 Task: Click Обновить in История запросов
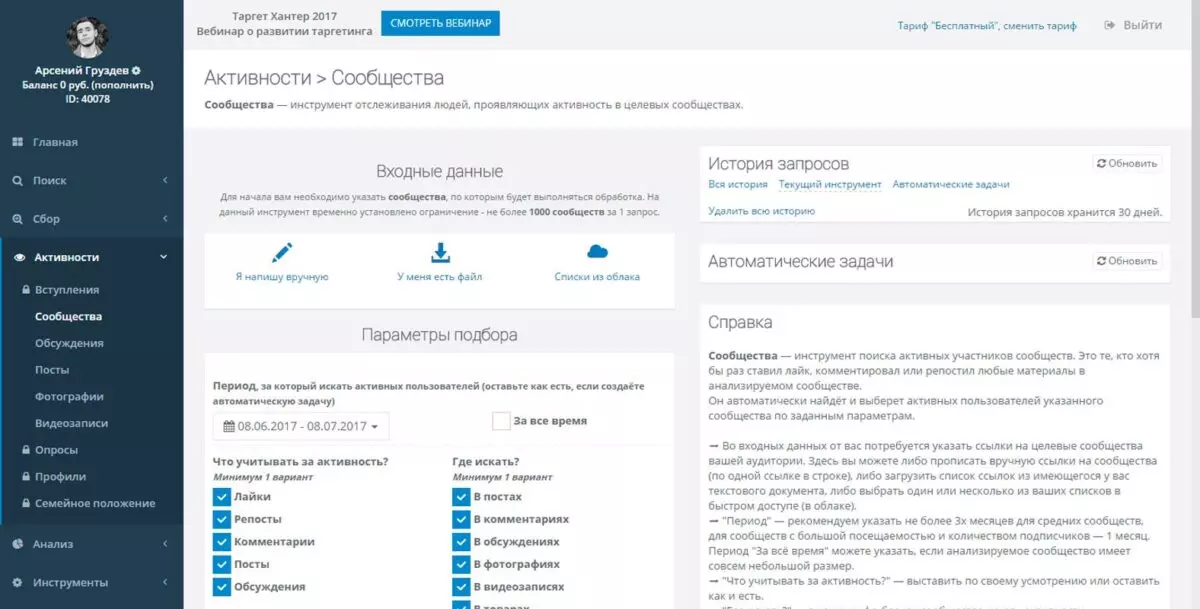coord(1127,163)
